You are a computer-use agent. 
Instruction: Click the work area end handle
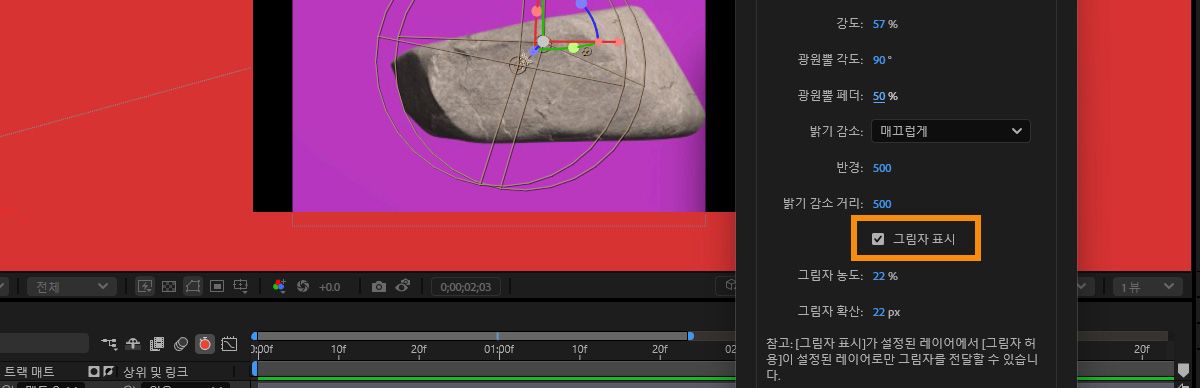coord(691,336)
